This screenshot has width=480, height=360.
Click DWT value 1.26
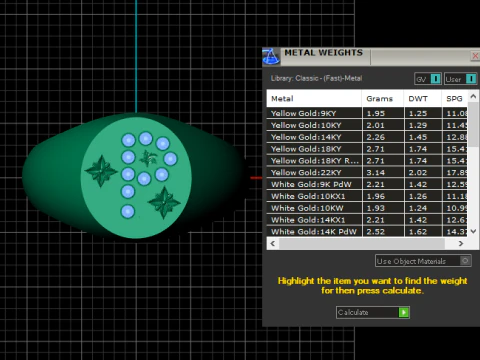coord(418,196)
